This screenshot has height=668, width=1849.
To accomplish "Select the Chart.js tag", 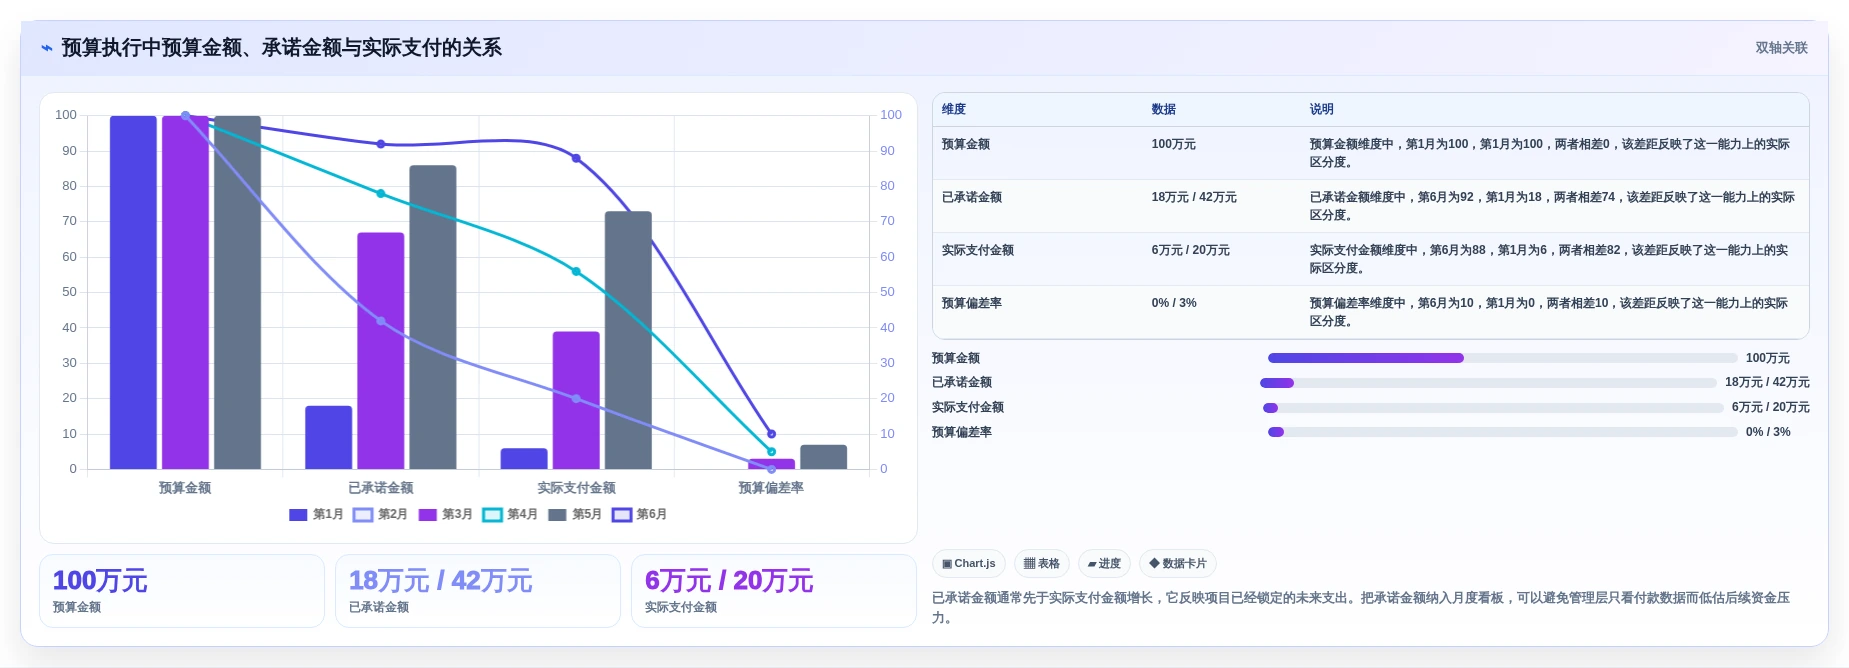I will [968, 564].
